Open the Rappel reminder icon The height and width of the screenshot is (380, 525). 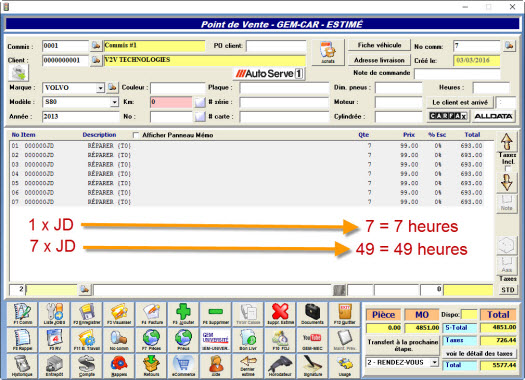click(x=22, y=340)
